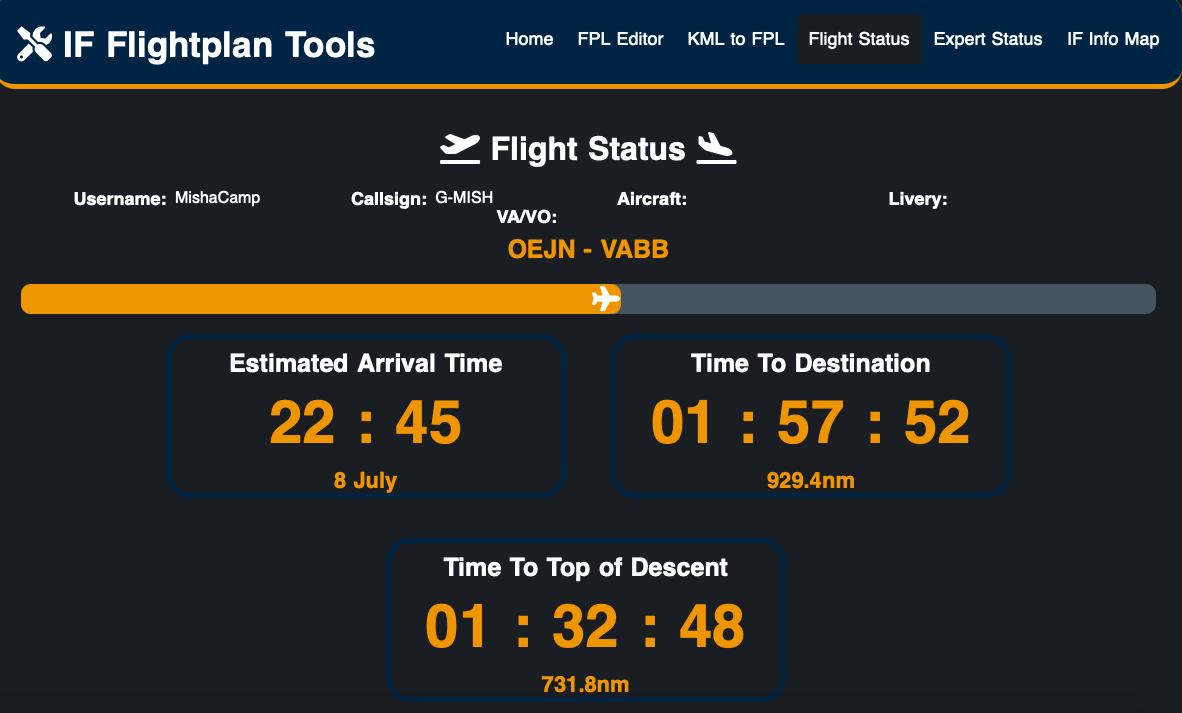Click the landing plane icon beside Flight Status

[716, 148]
